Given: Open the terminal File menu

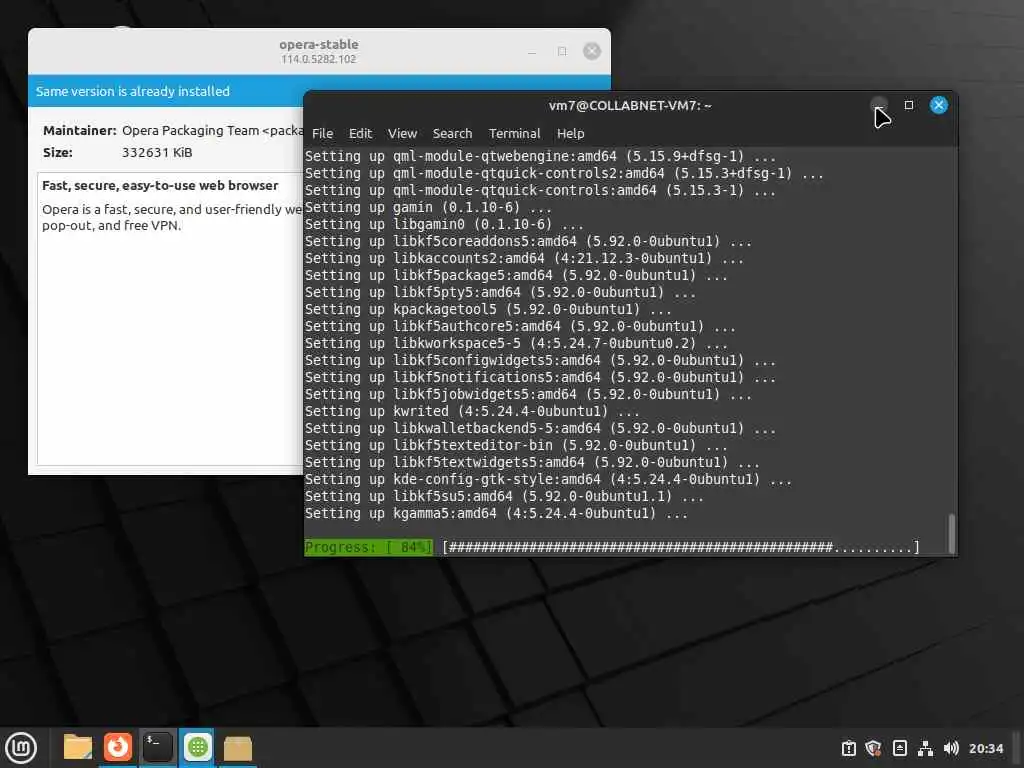Looking at the screenshot, I should point(323,133).
